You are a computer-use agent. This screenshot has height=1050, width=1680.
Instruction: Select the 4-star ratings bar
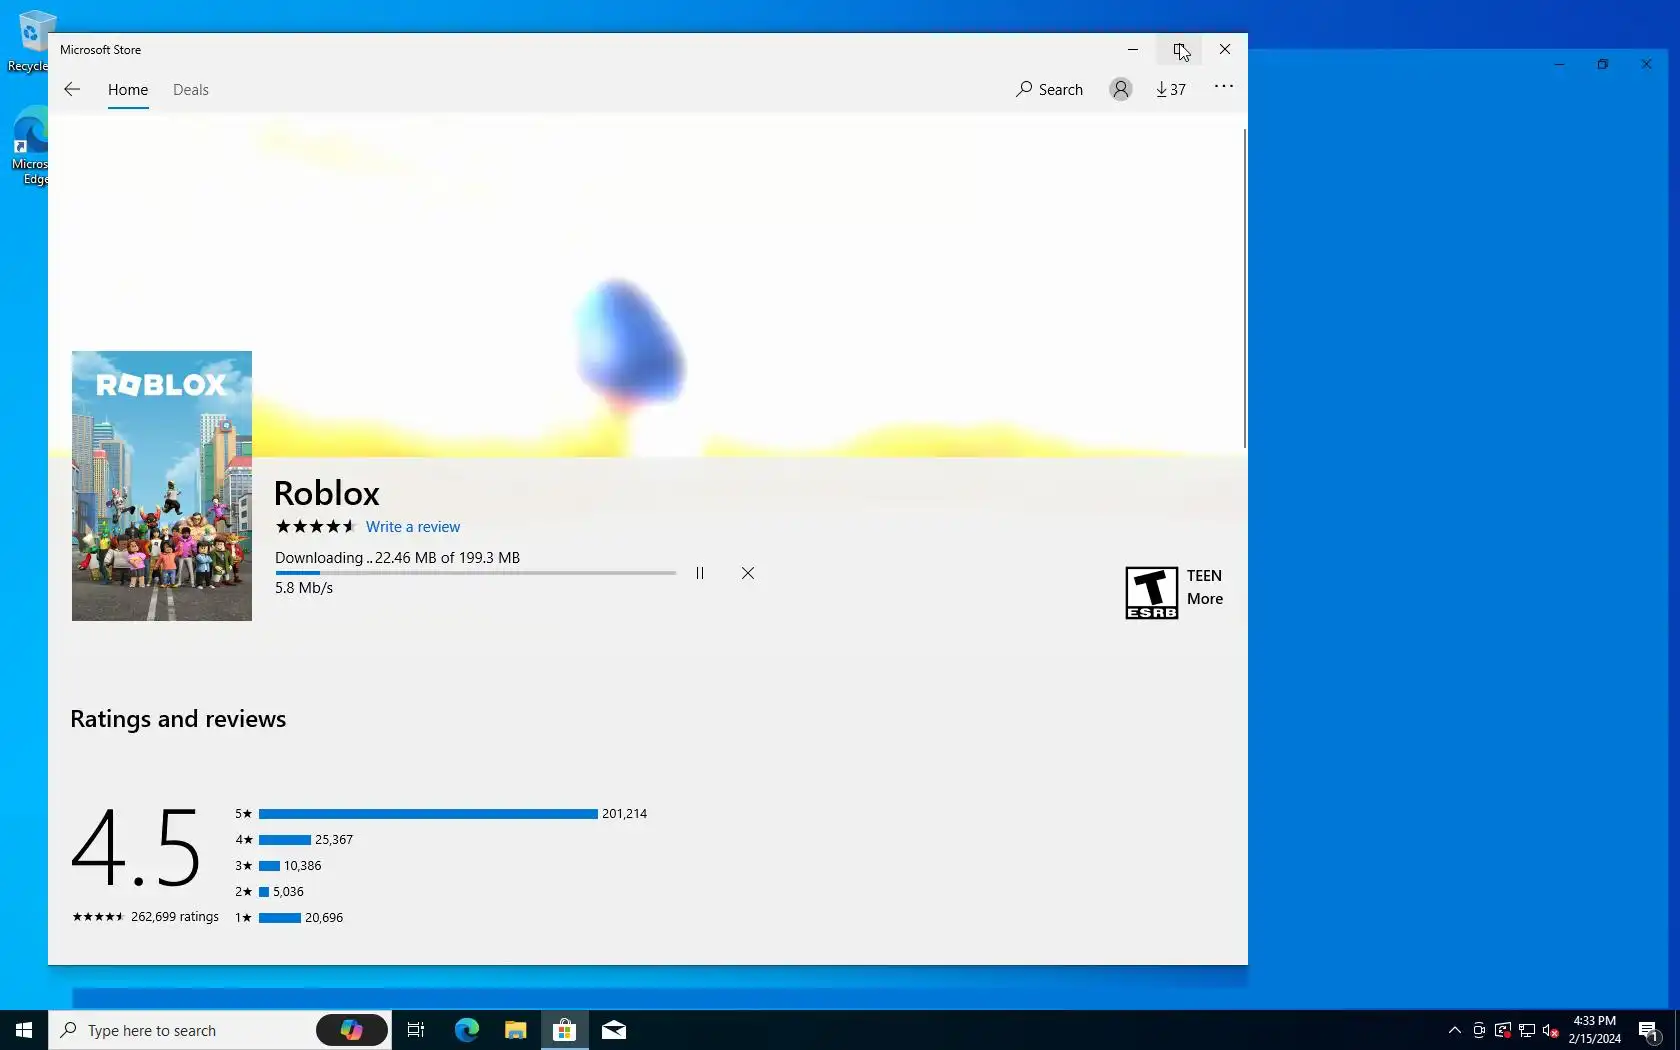(285, 840)
